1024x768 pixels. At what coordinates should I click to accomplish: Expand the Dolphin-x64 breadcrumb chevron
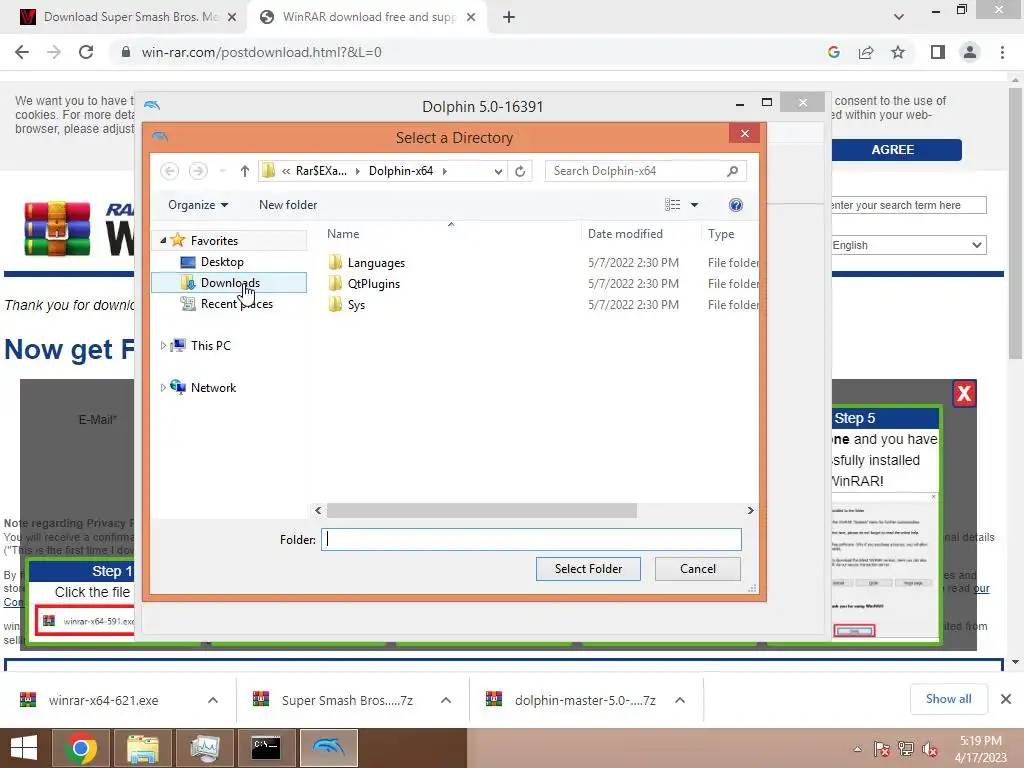445,171
